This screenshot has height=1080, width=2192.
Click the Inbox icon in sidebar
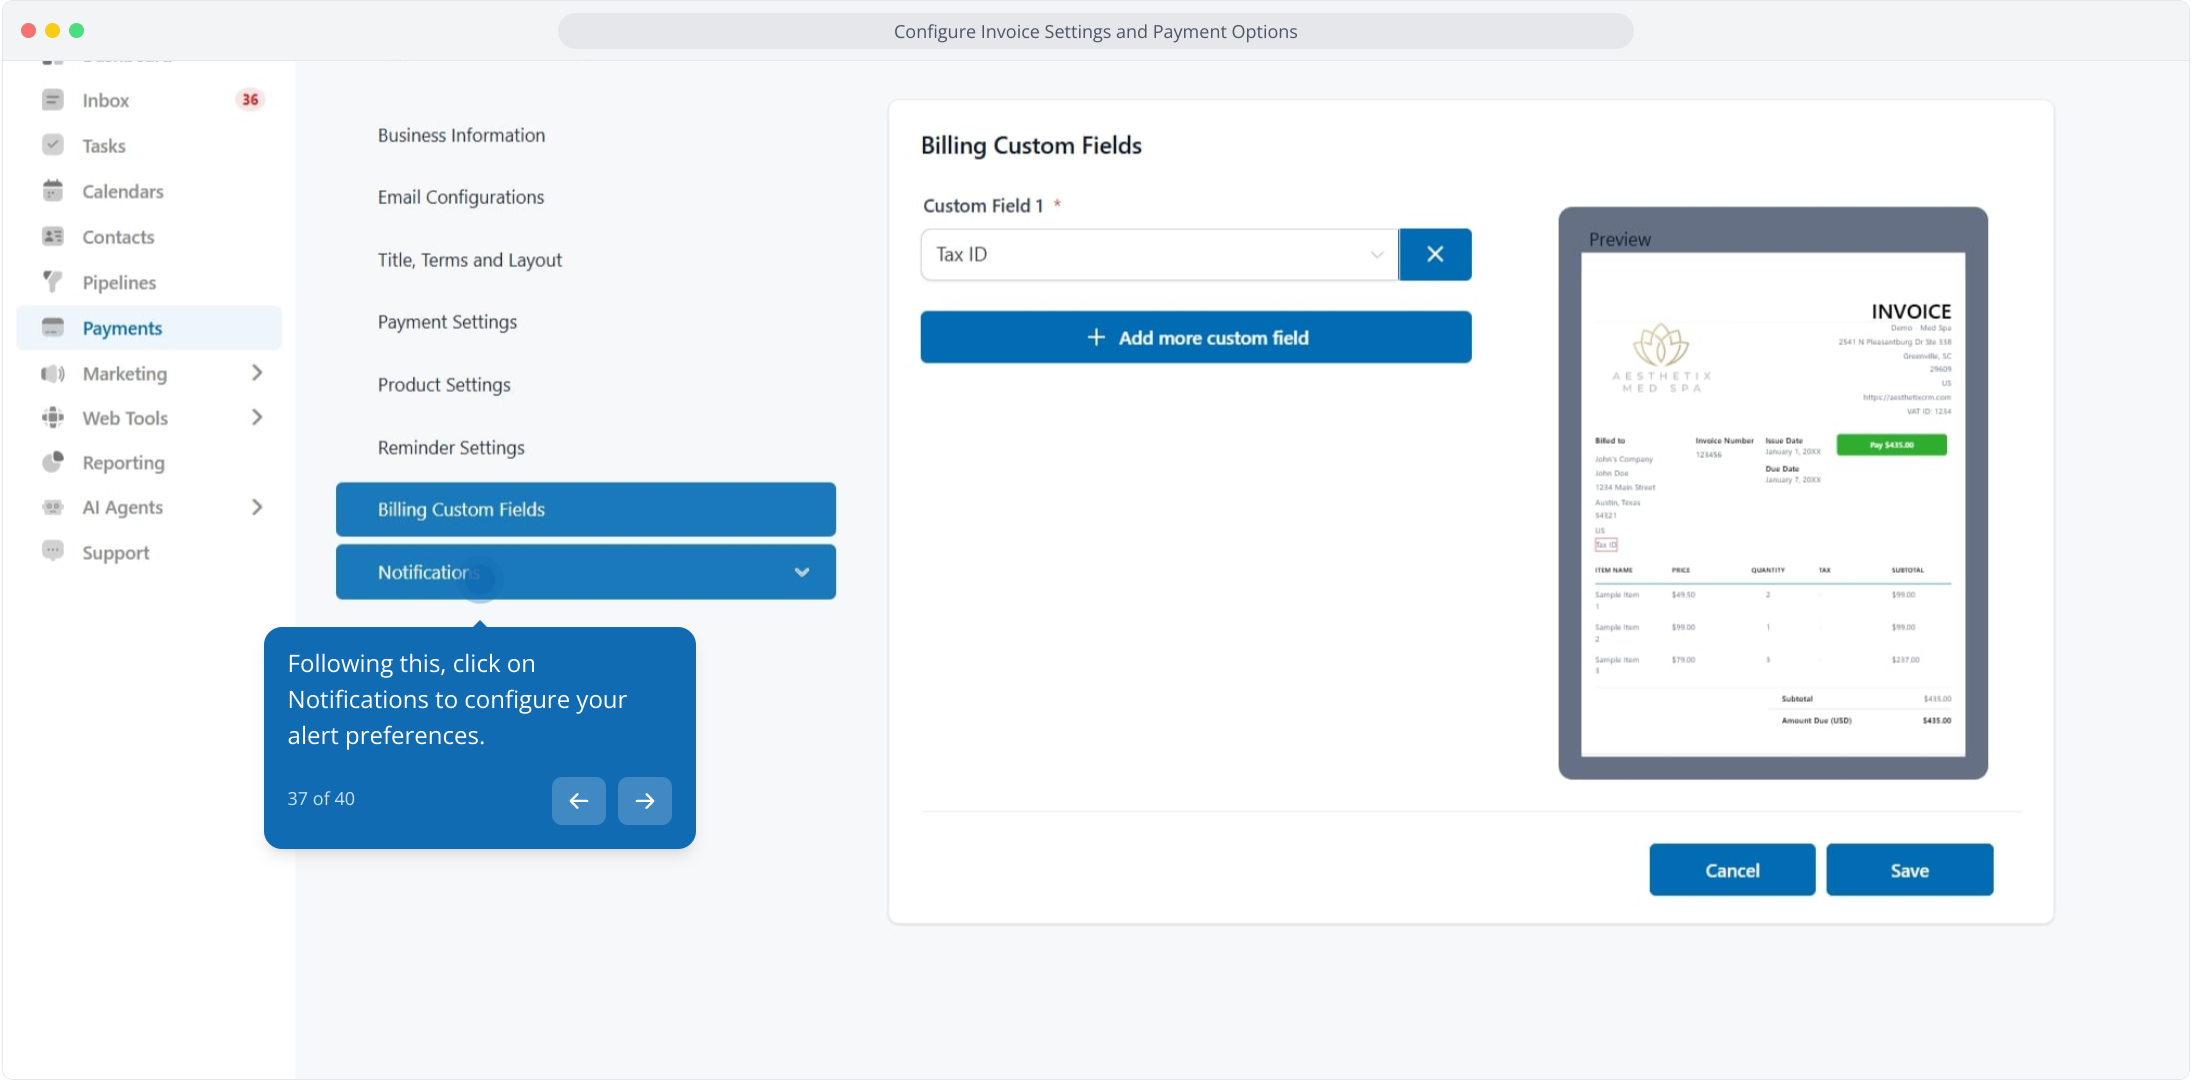tap(53, 100)
